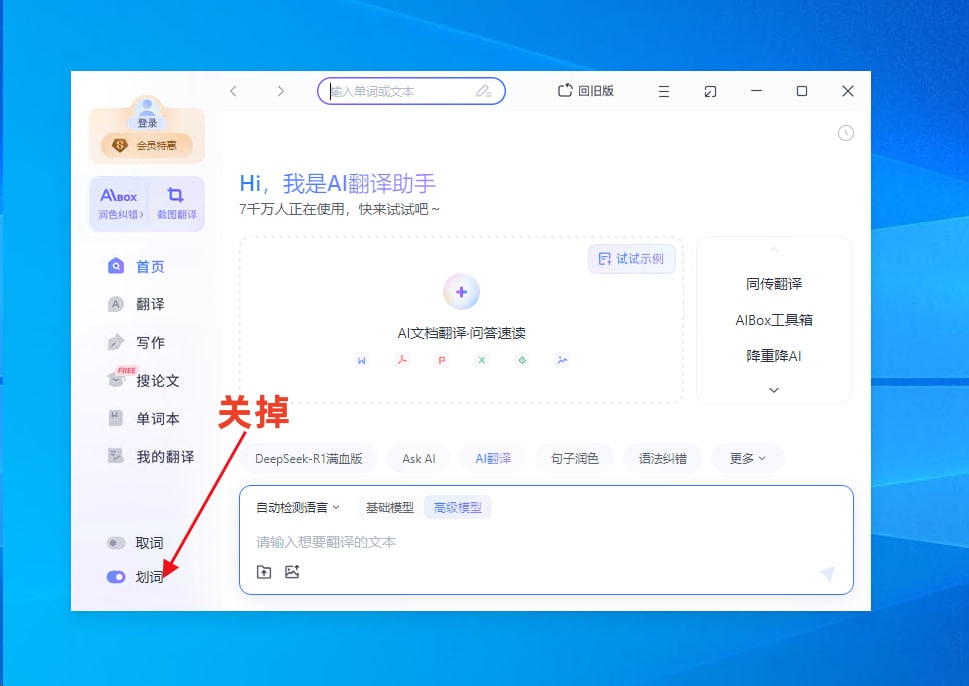Click the upload document icon below text input
969x686 pixels.
click(264, 572)
